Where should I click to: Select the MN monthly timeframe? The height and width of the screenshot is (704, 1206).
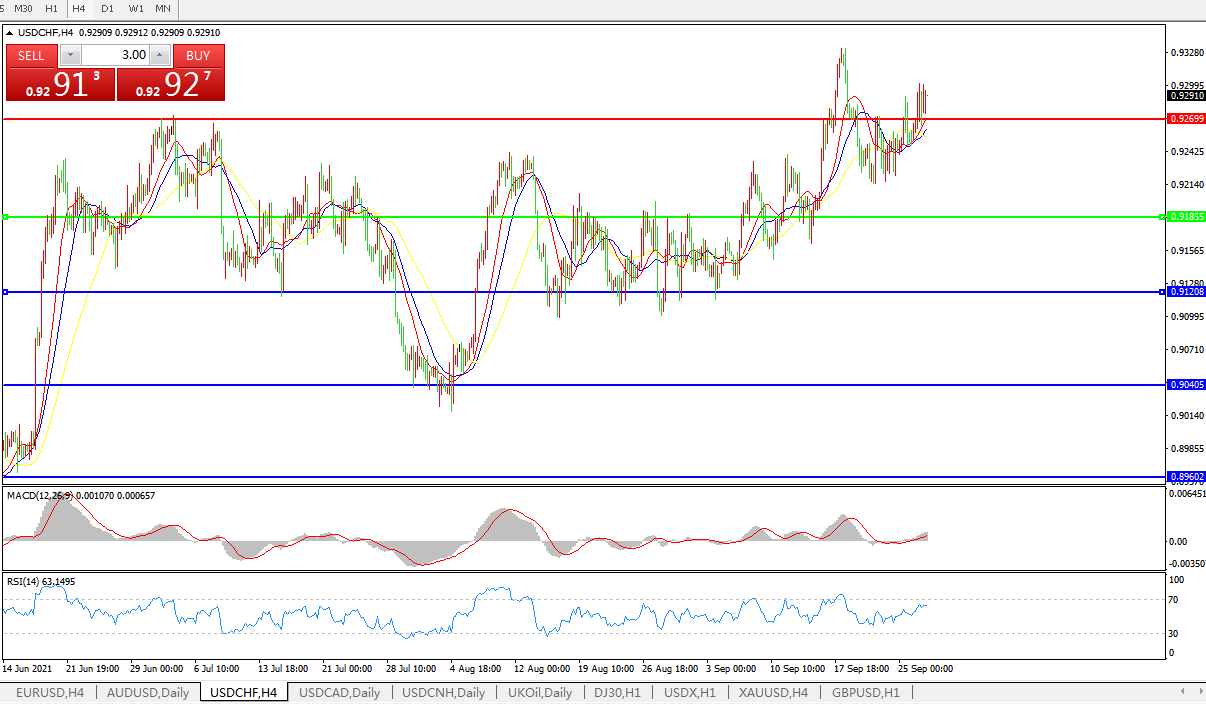pos(163,8)
